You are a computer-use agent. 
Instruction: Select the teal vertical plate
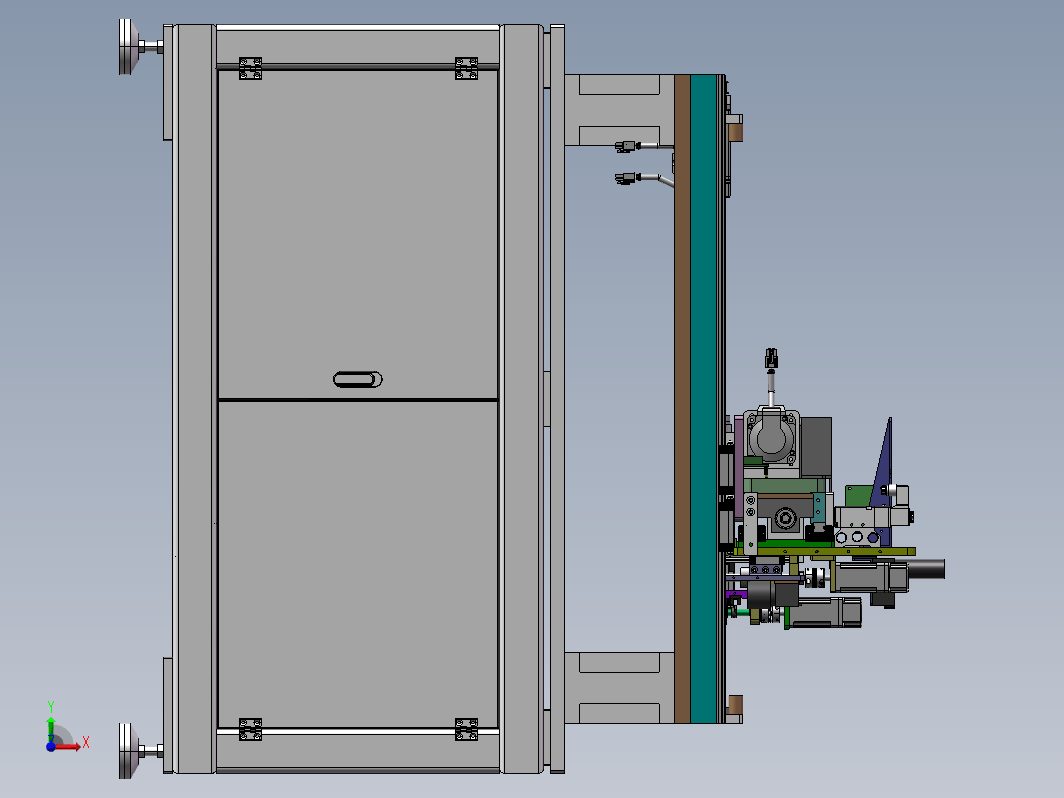point(704,399)
